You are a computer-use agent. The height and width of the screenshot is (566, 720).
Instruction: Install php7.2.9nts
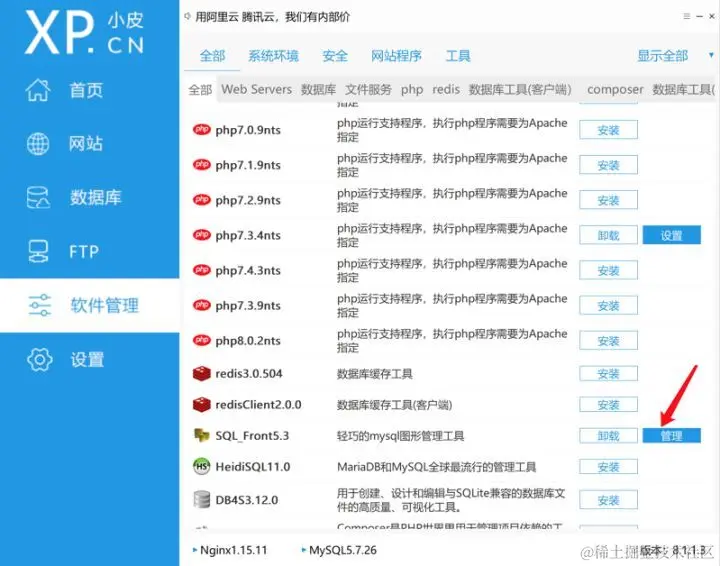click(608, 200)
